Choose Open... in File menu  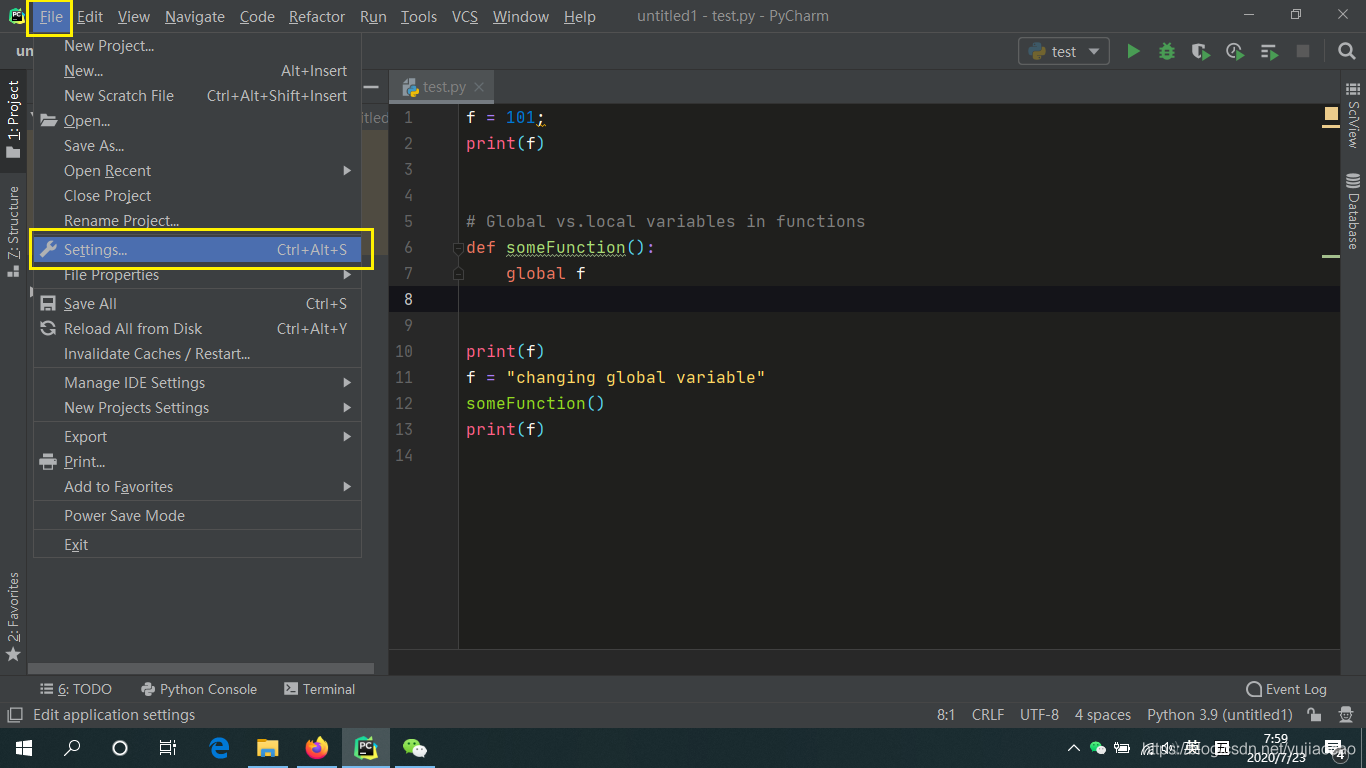pos(198,121)
